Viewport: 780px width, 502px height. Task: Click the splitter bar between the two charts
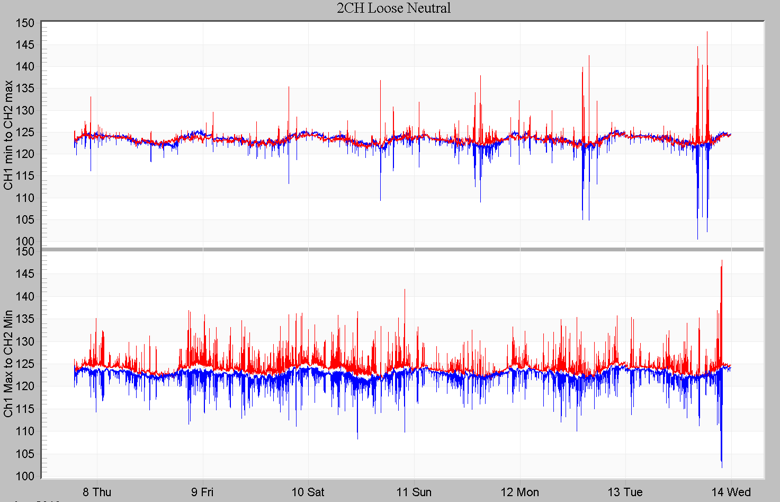tap(402, 249)
